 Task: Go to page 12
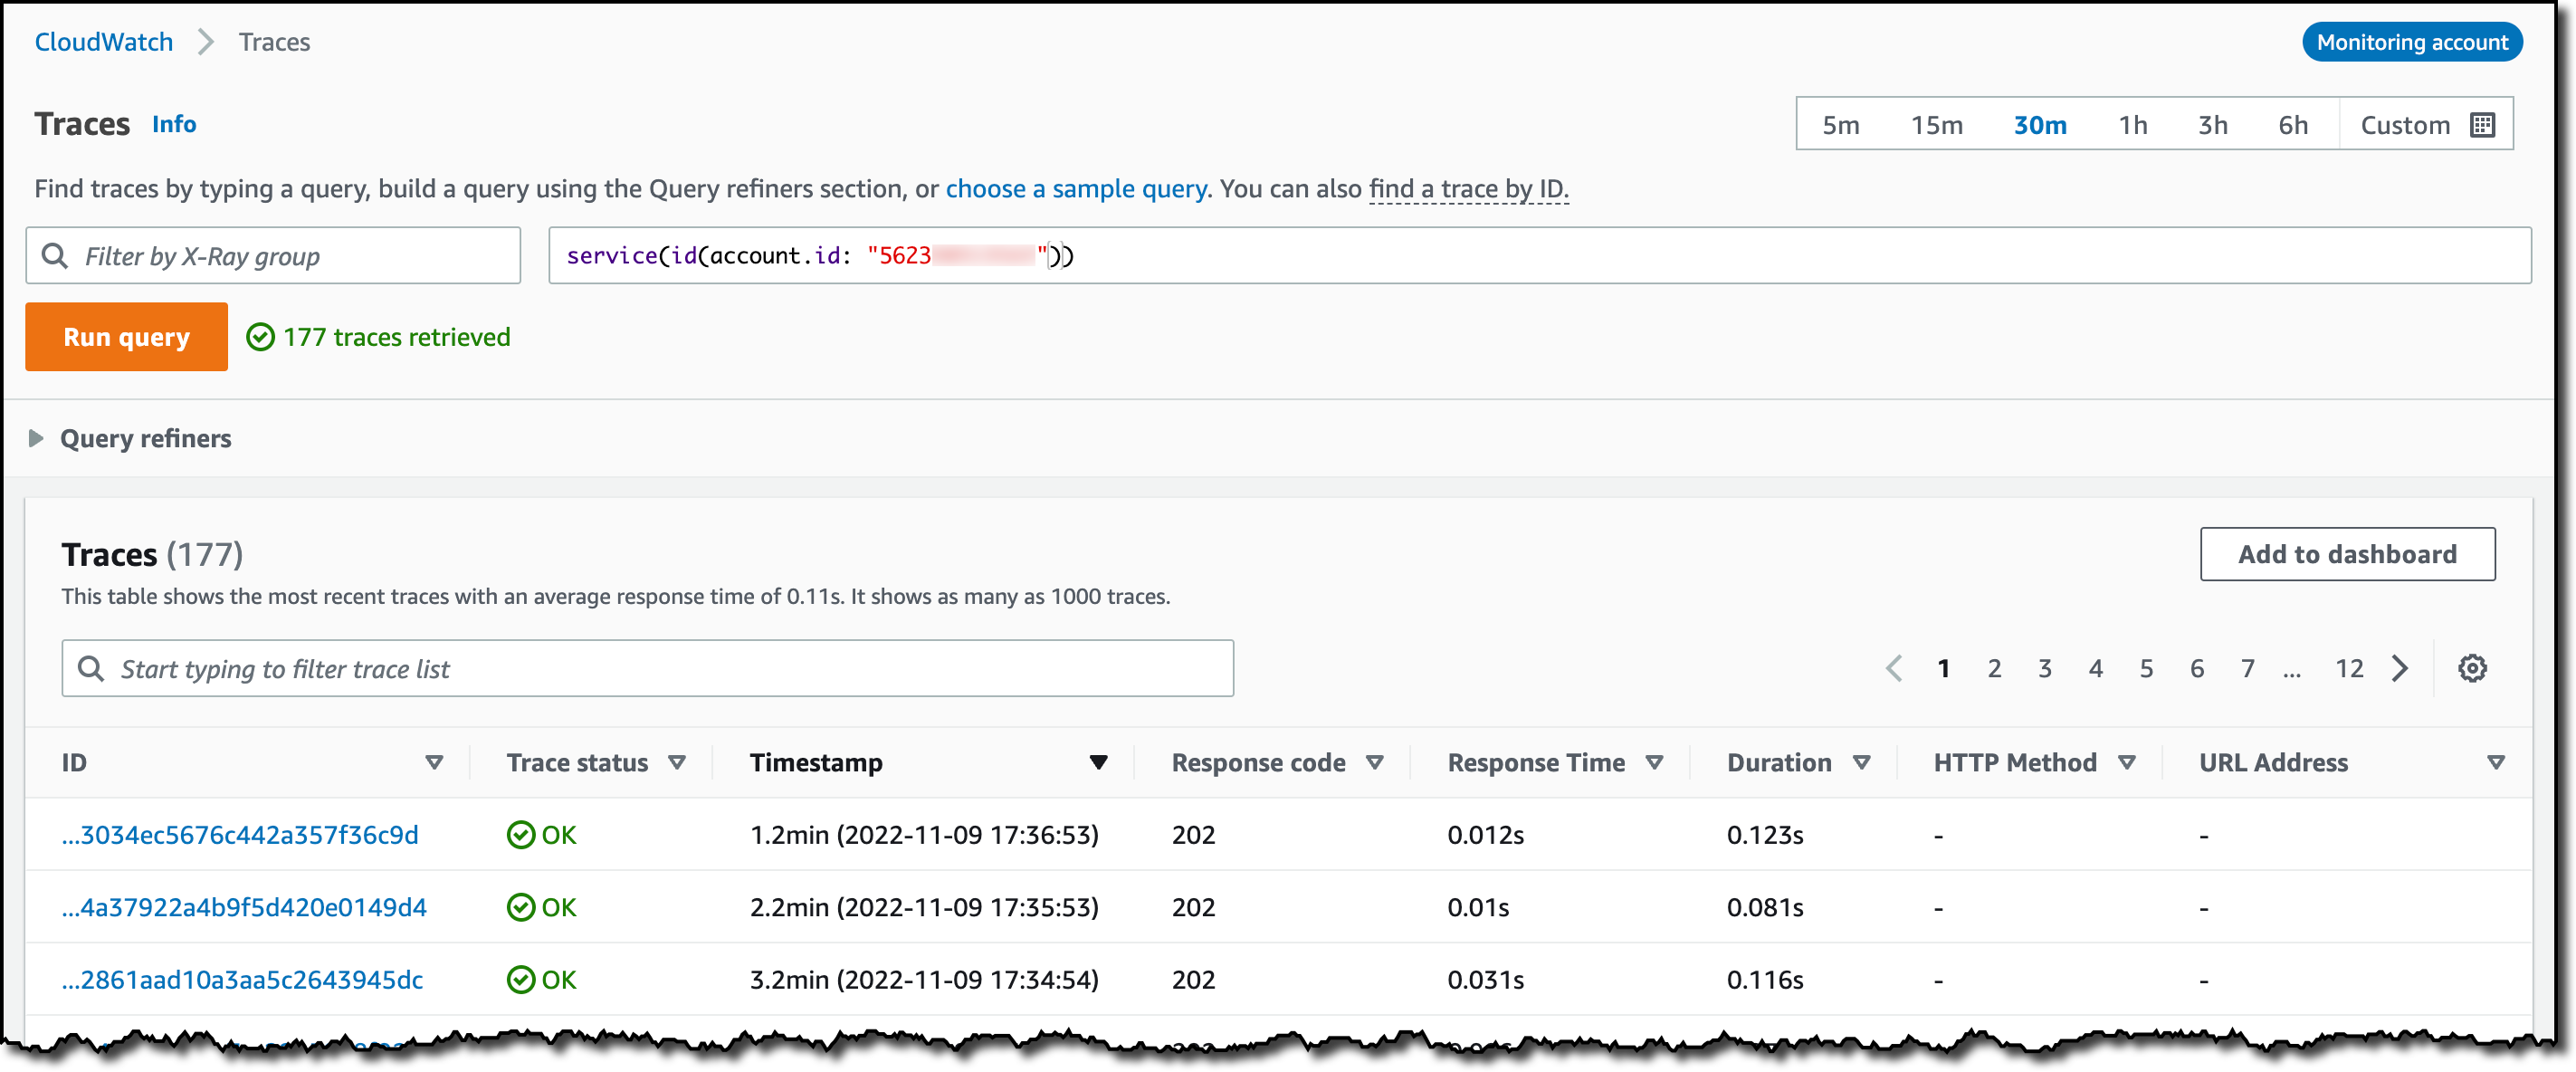2348,668
